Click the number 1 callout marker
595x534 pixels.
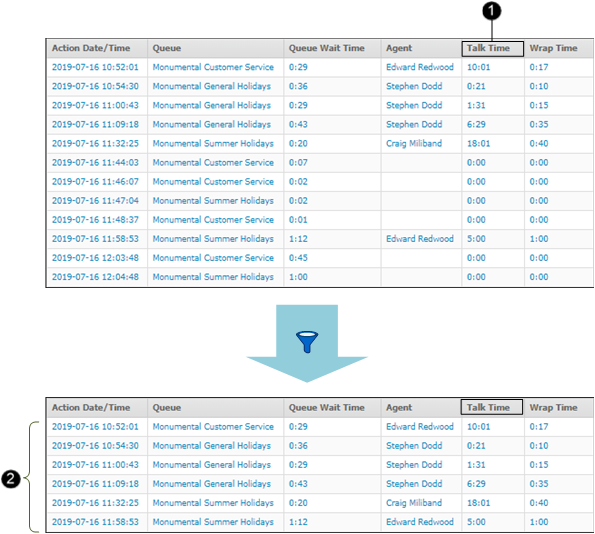click(x=491, y=11)
